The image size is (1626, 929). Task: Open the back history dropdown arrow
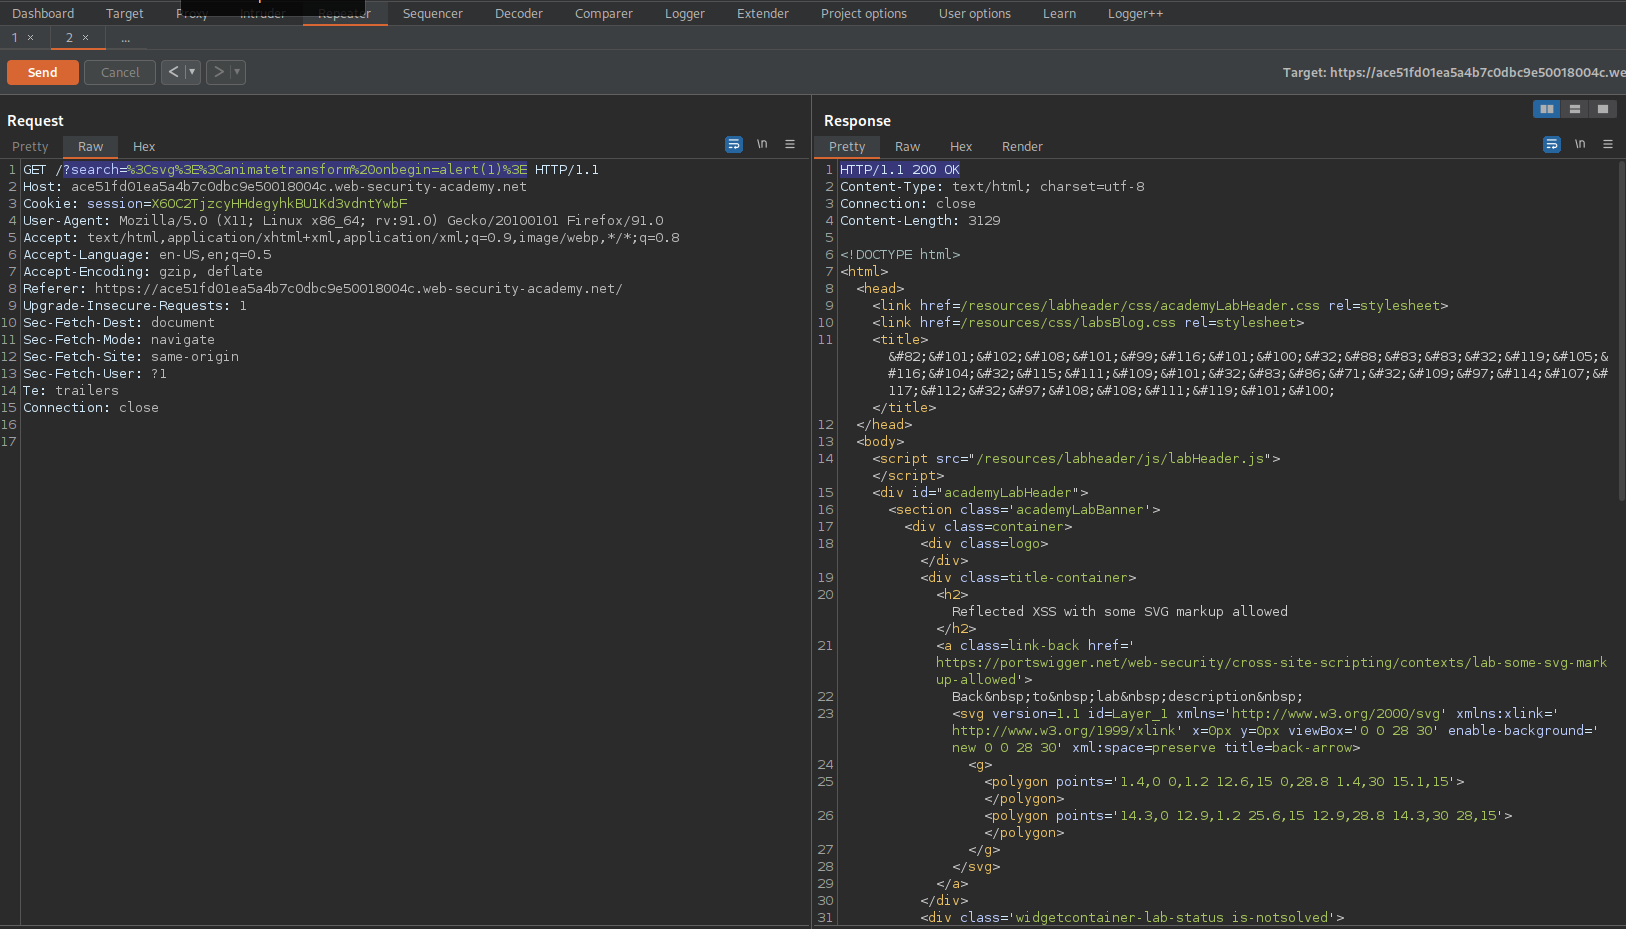pos(192,72)
